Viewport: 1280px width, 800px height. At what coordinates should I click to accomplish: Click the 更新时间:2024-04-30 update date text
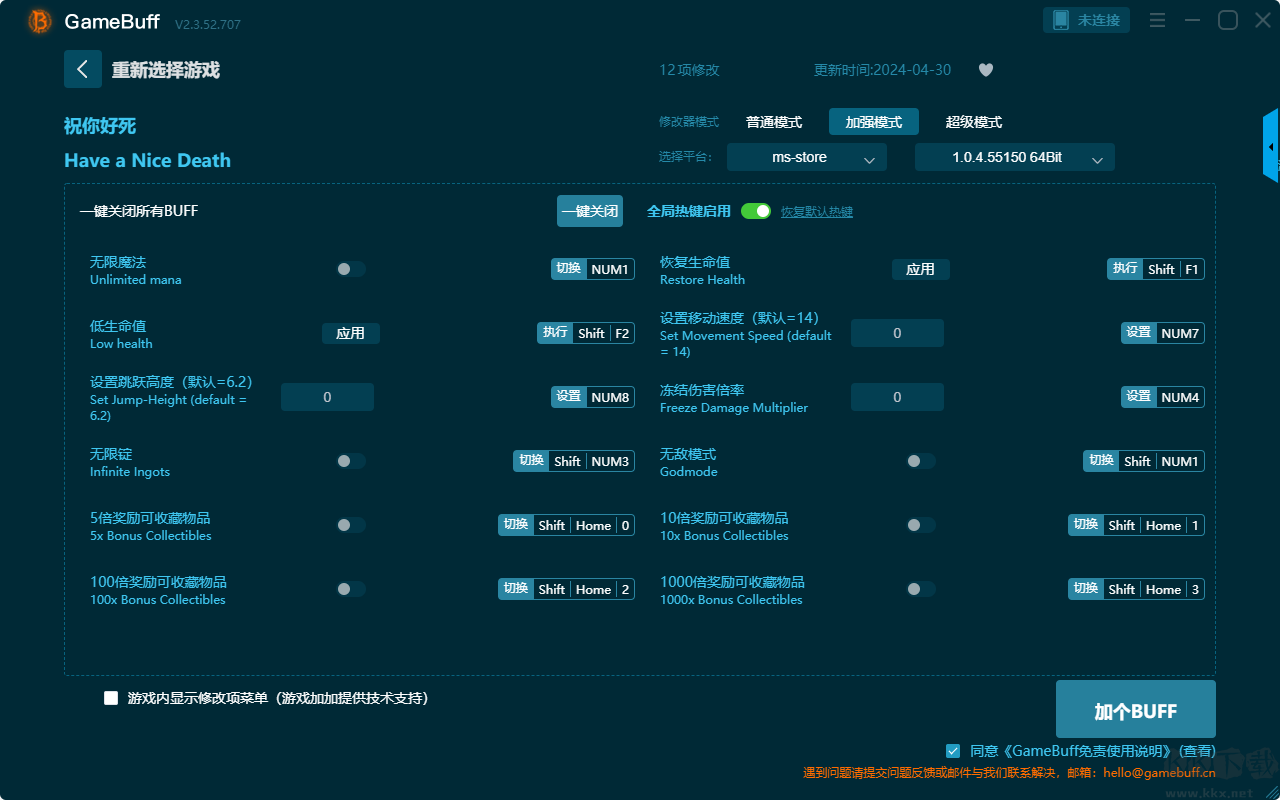point(883,70)
